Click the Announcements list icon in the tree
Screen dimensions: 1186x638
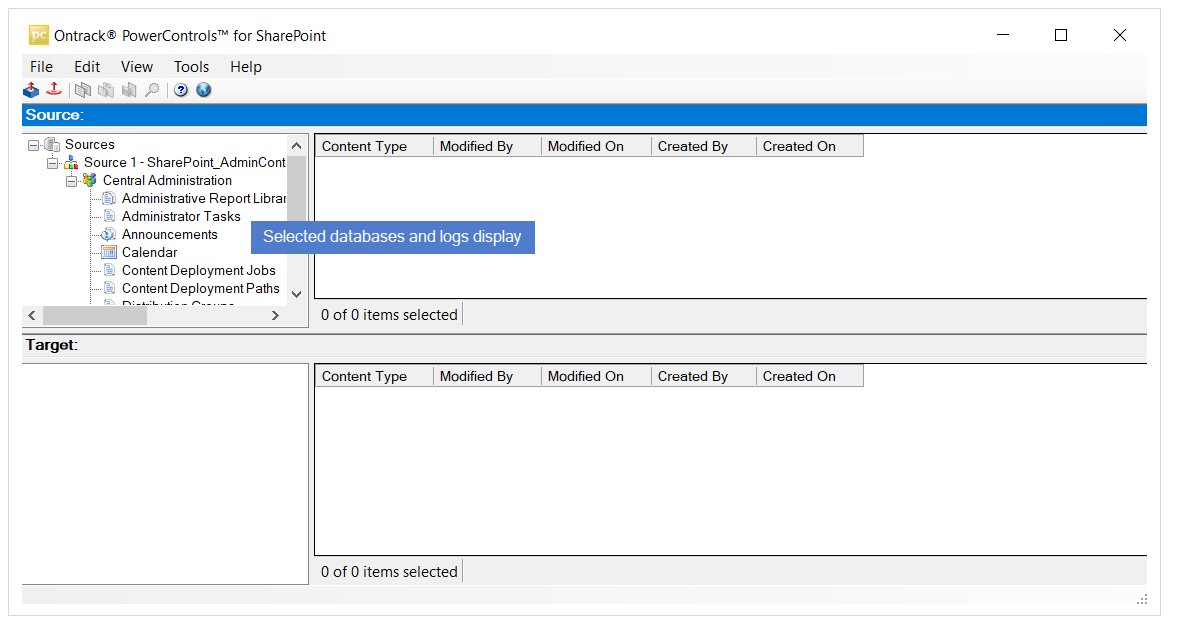point(109,235)
